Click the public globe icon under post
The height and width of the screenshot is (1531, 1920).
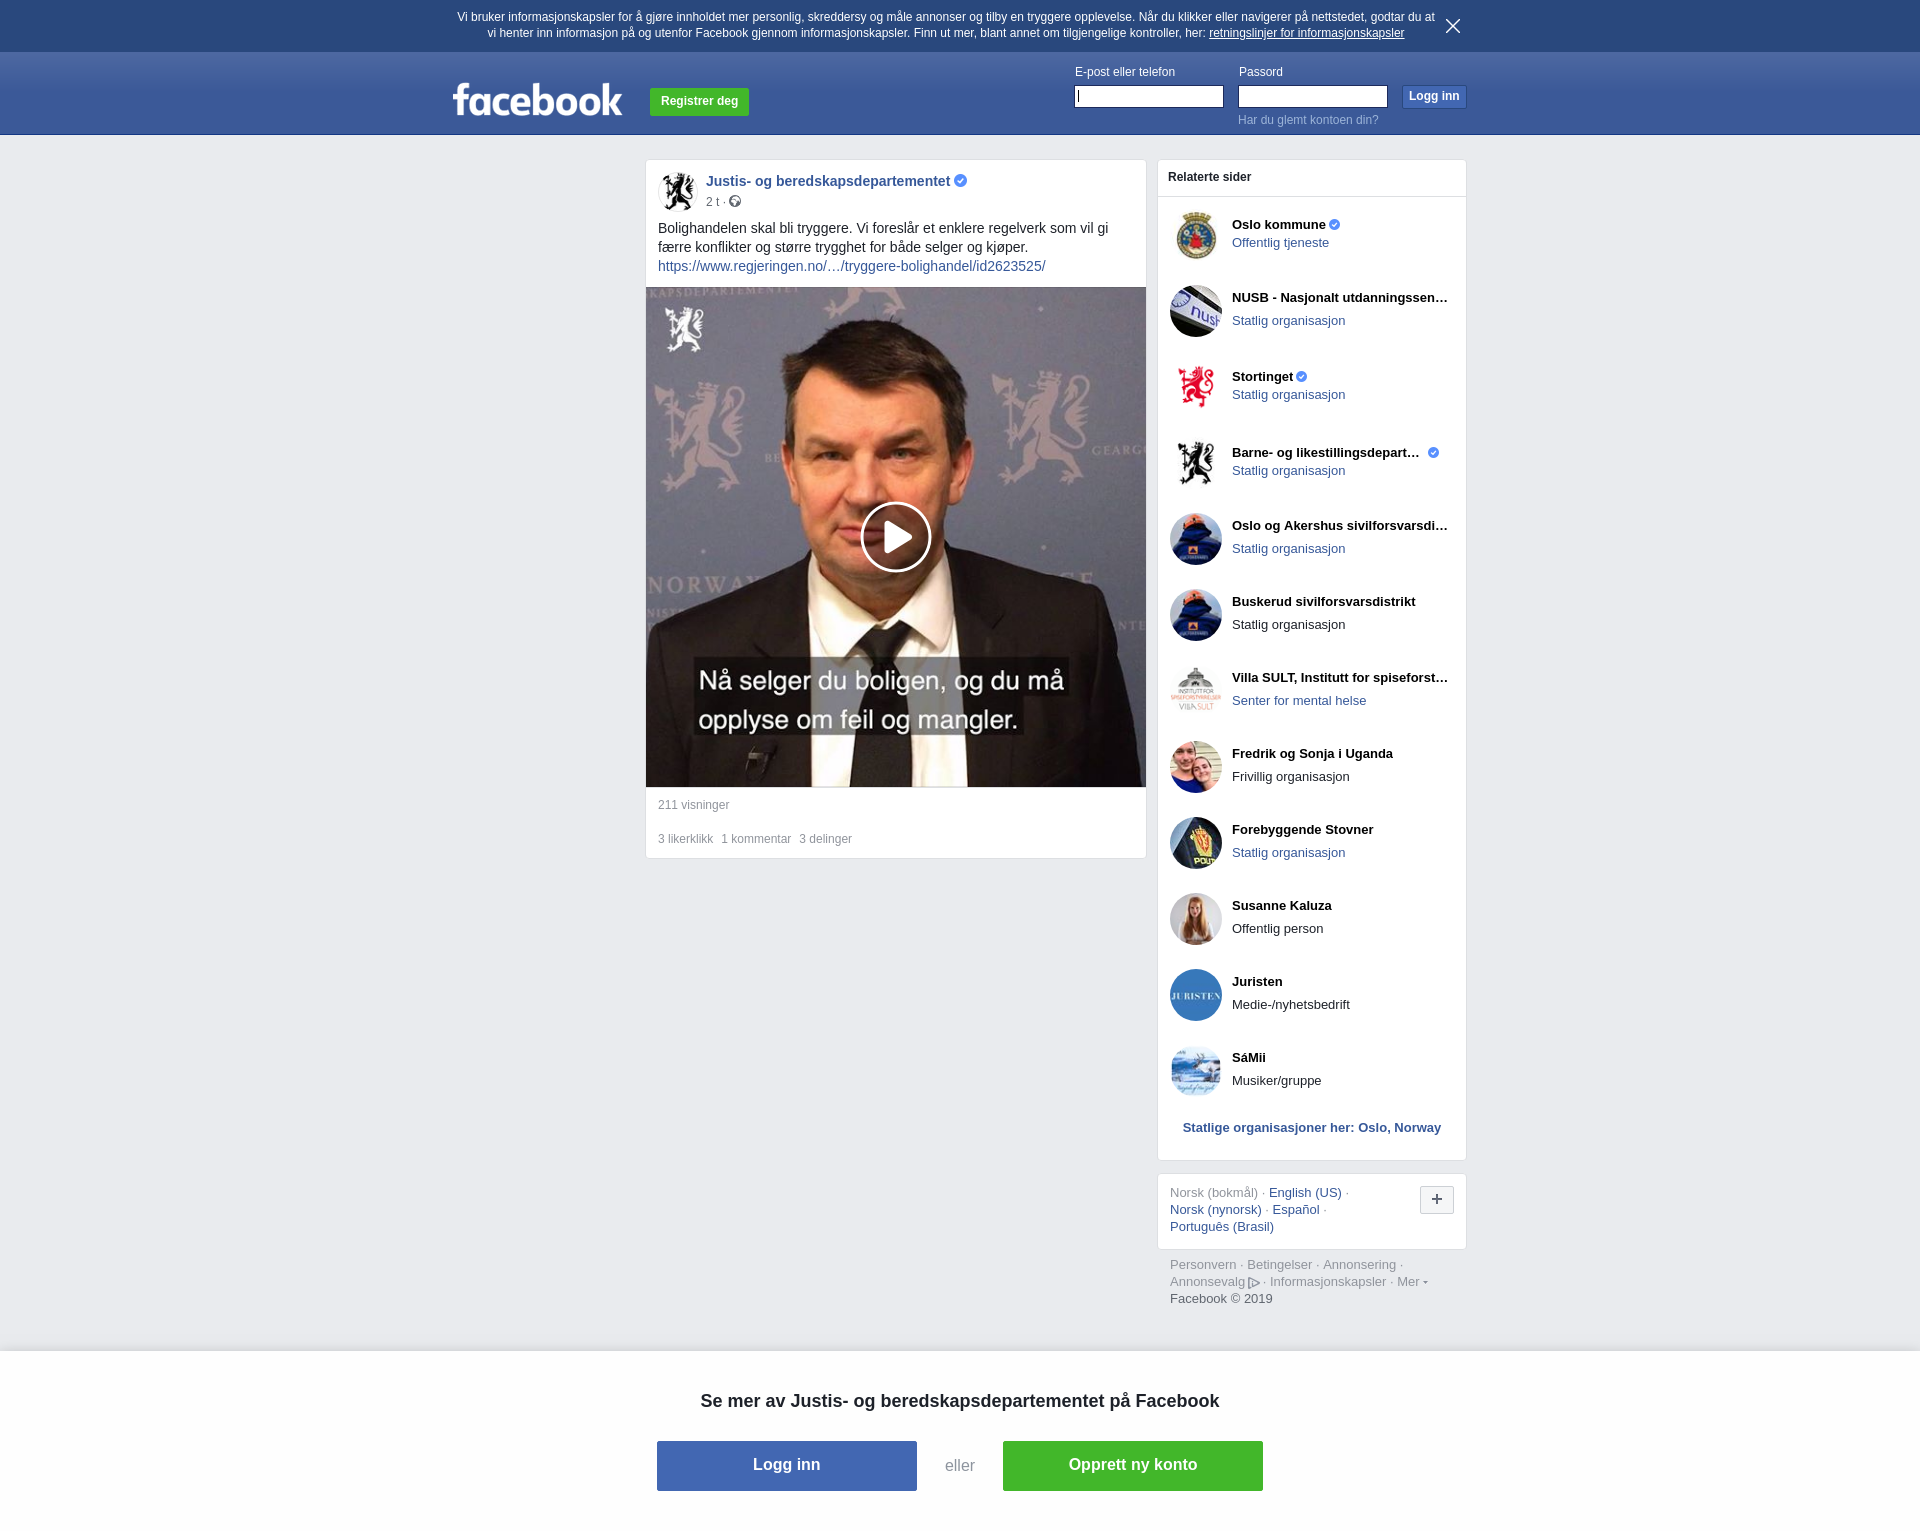[x=735, y=202]
